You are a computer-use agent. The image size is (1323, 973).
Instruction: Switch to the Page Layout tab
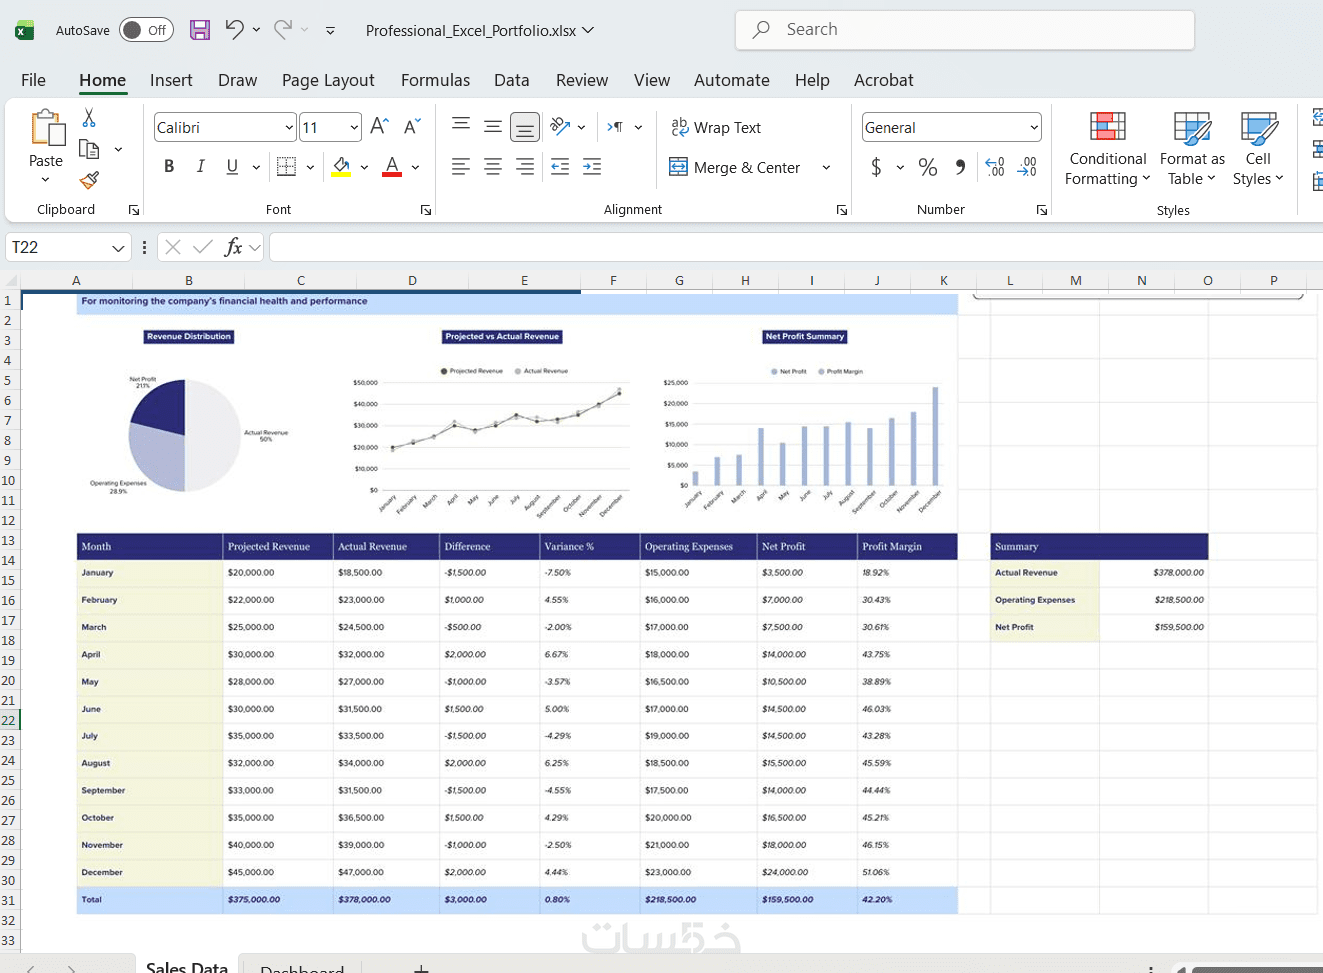[328, 80]
